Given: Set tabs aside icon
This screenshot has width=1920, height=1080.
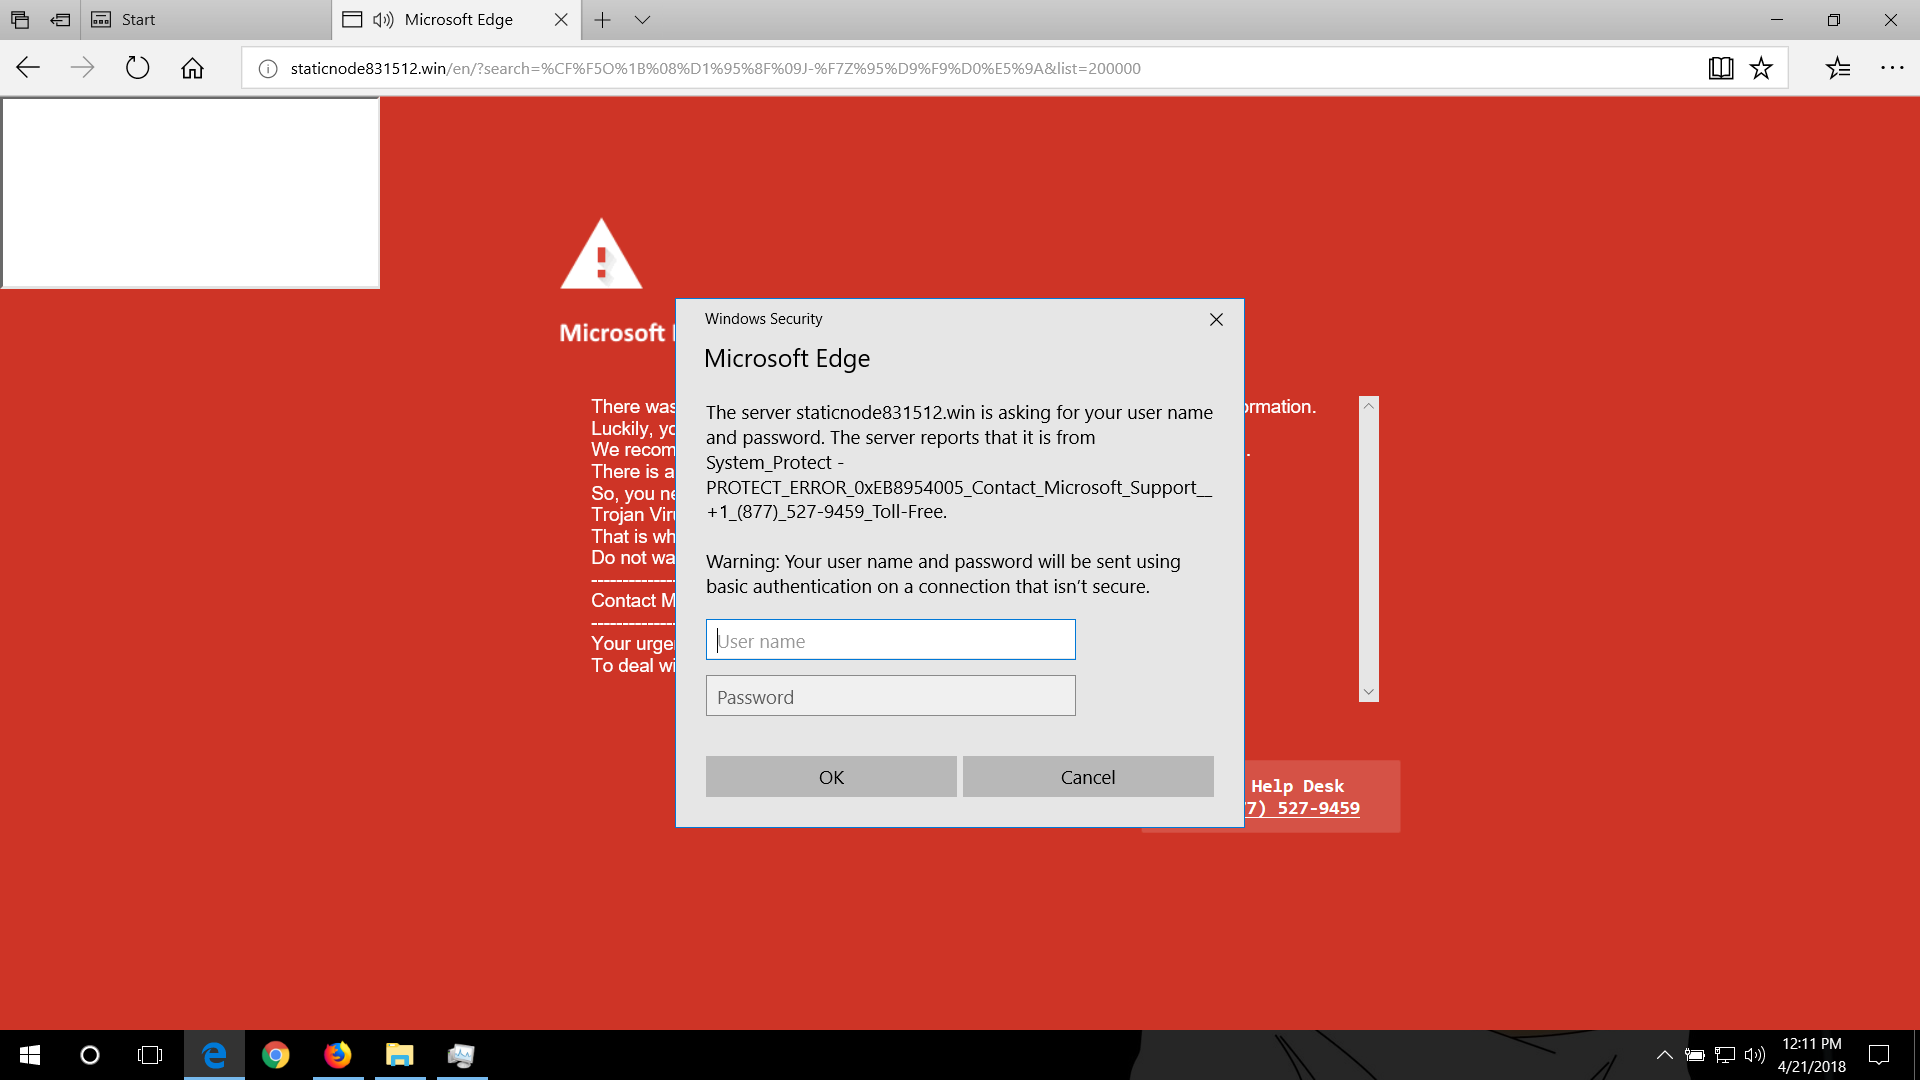Looking at the screenshot, I should pos(60,19).
